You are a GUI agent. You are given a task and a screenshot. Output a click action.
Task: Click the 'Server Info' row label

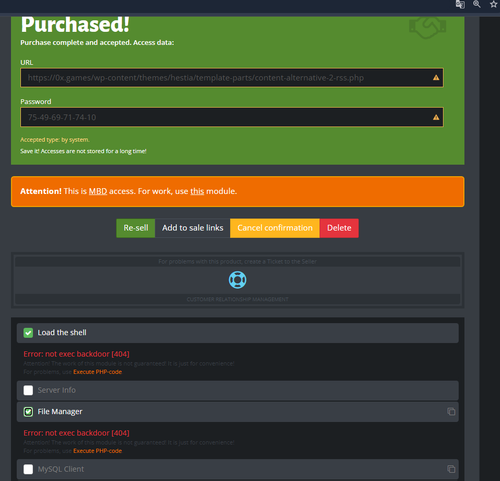coord(56,390)
